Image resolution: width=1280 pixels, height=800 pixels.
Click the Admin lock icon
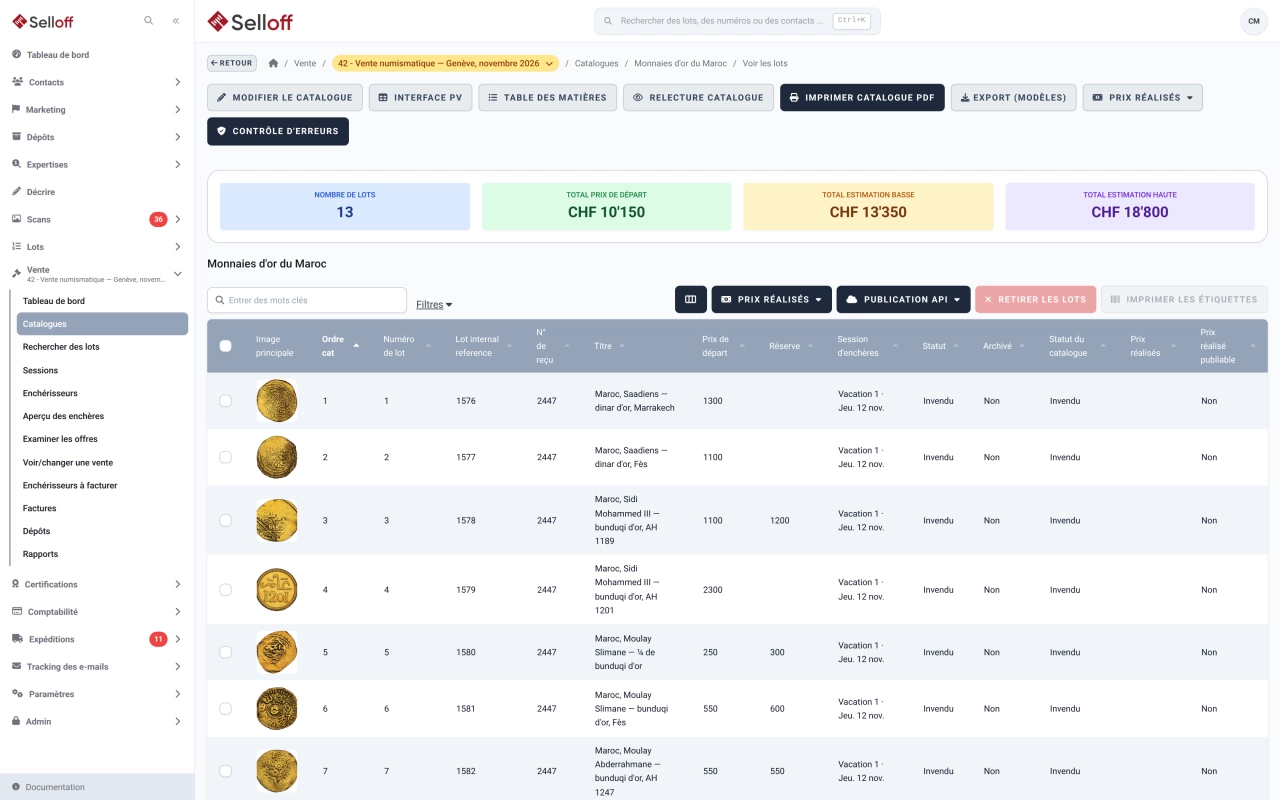coord(16,721)
